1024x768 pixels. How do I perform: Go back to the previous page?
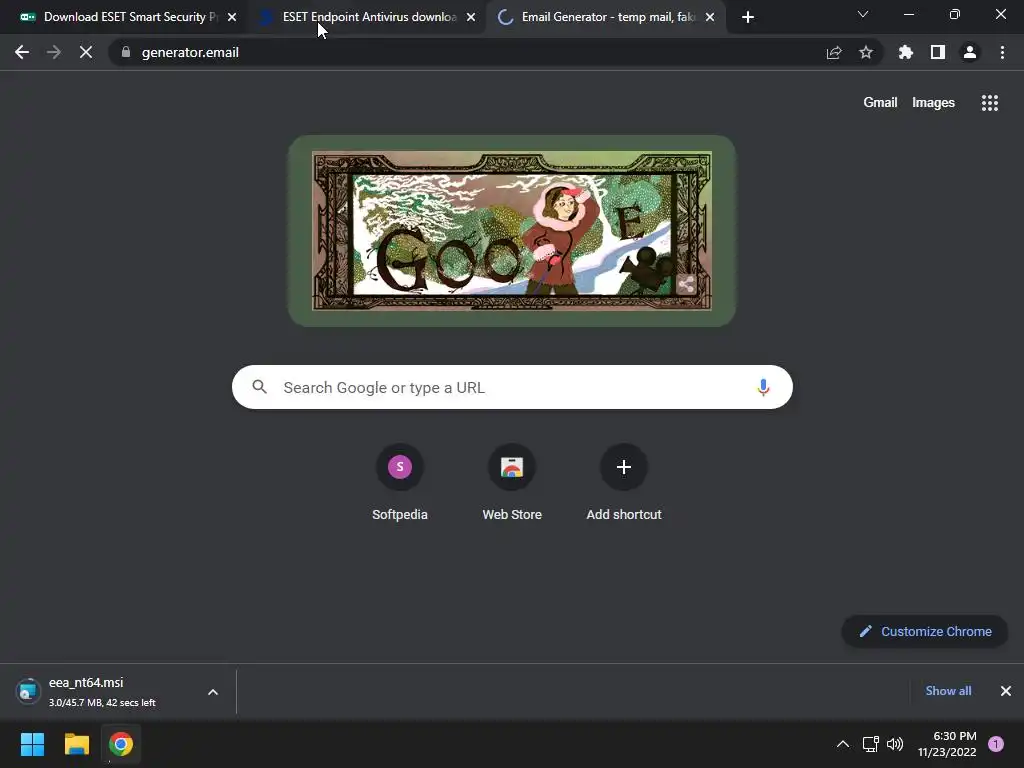point(22,52)
